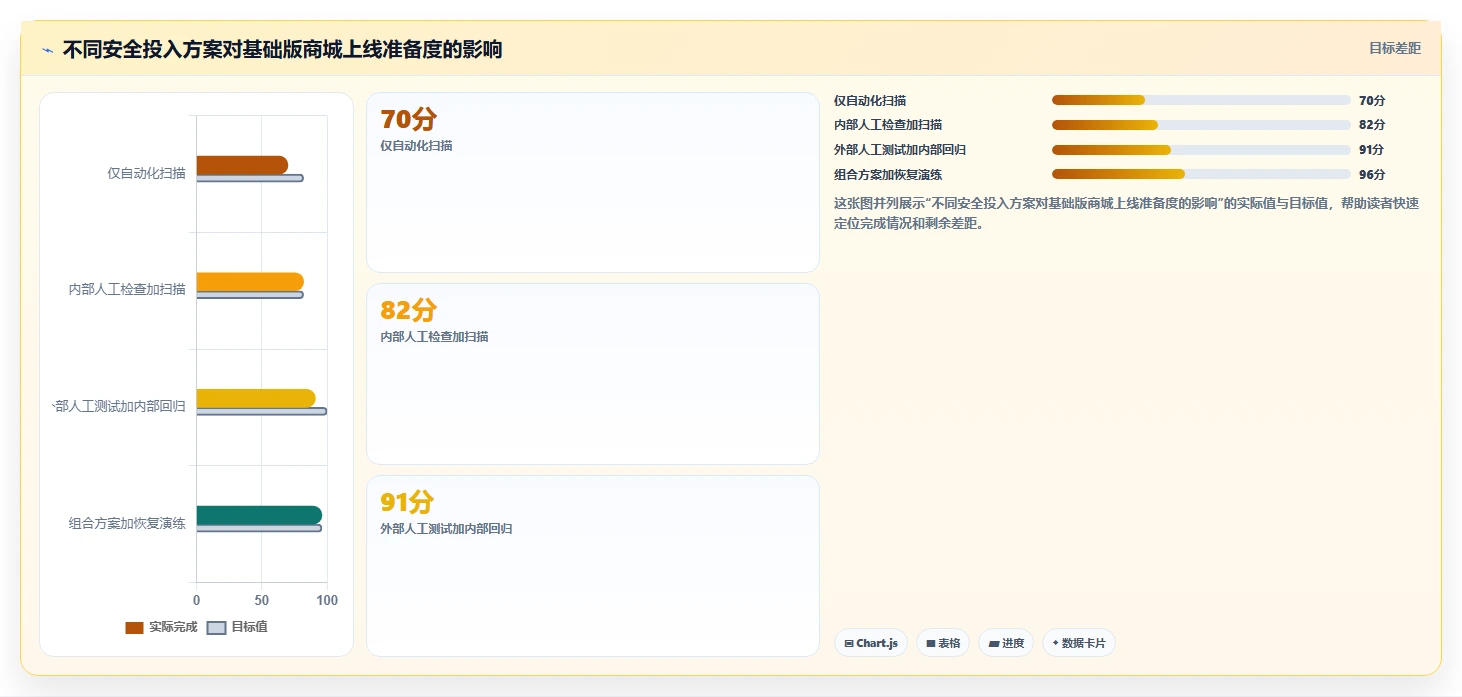Click the progress bar in the 仅自动化扫描 row

tap(1201, 100)
